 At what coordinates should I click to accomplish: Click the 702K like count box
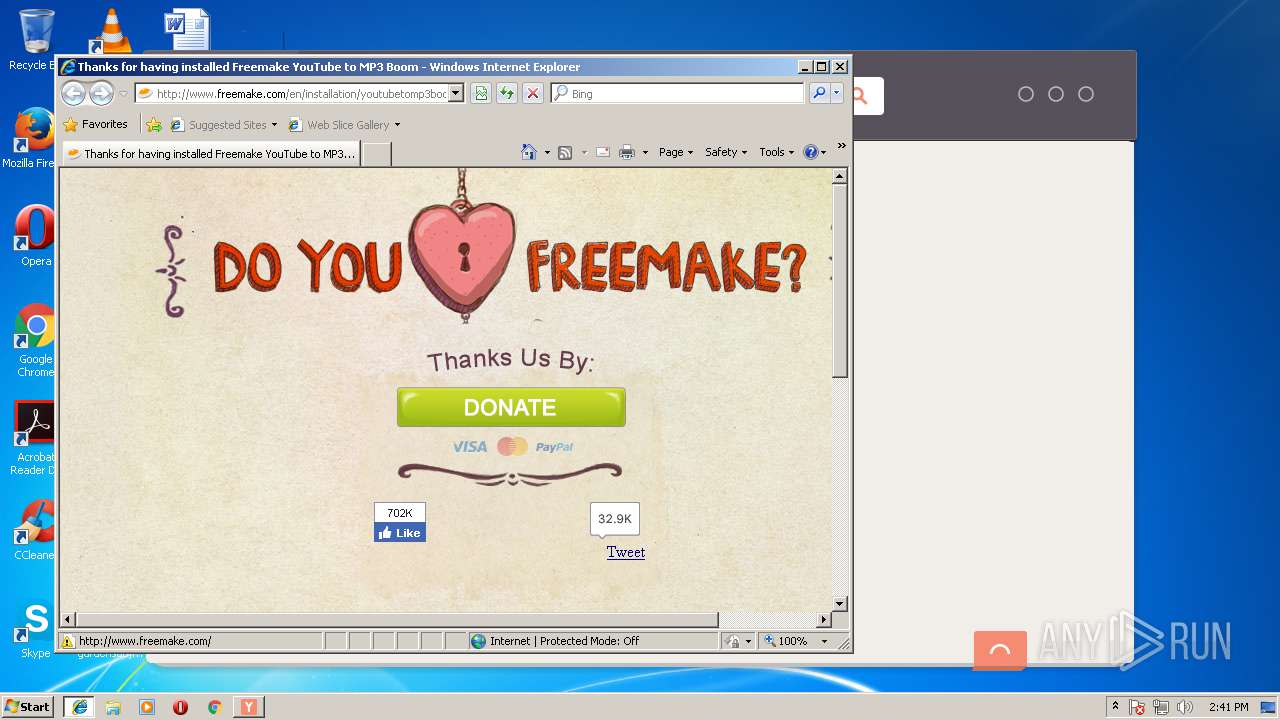[400, 513]
